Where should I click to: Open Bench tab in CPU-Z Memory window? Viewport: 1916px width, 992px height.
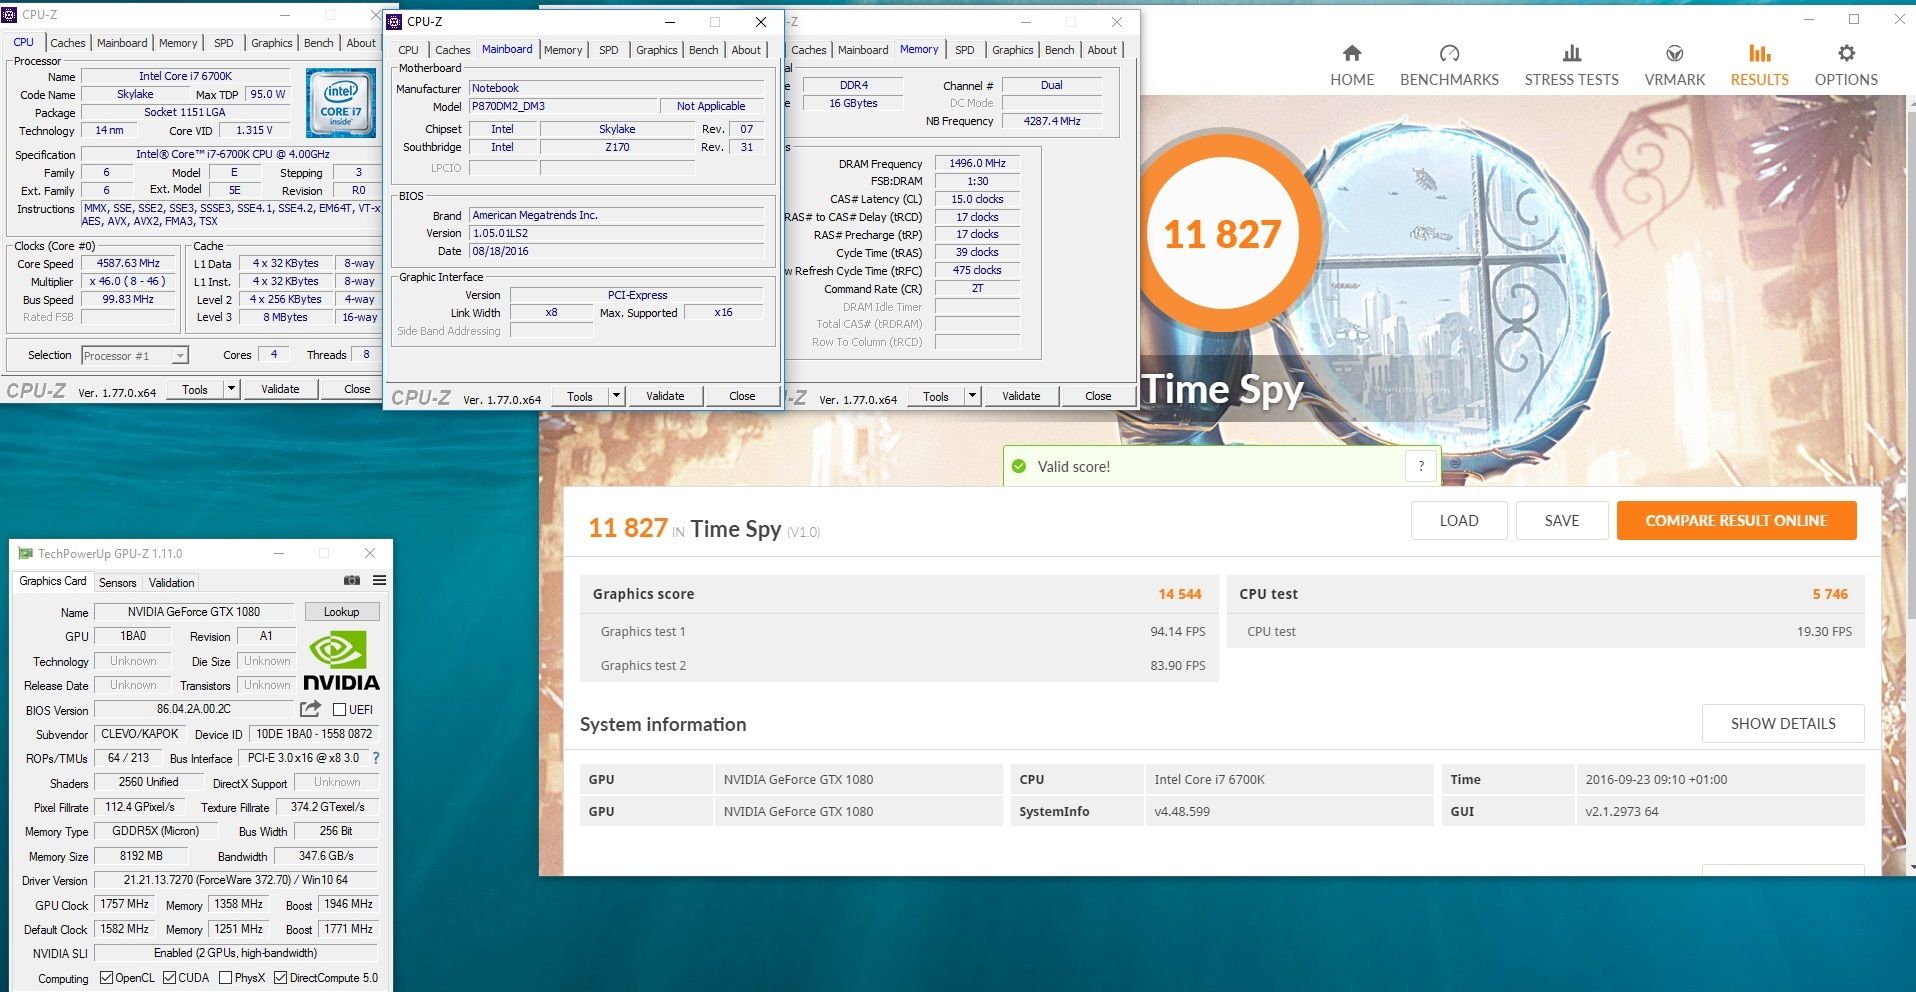pos(1060,50)
